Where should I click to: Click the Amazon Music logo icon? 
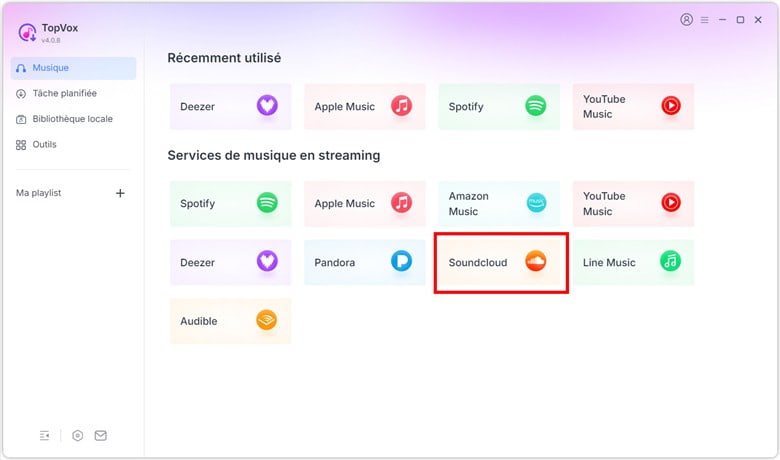click(x=536, y=202)
